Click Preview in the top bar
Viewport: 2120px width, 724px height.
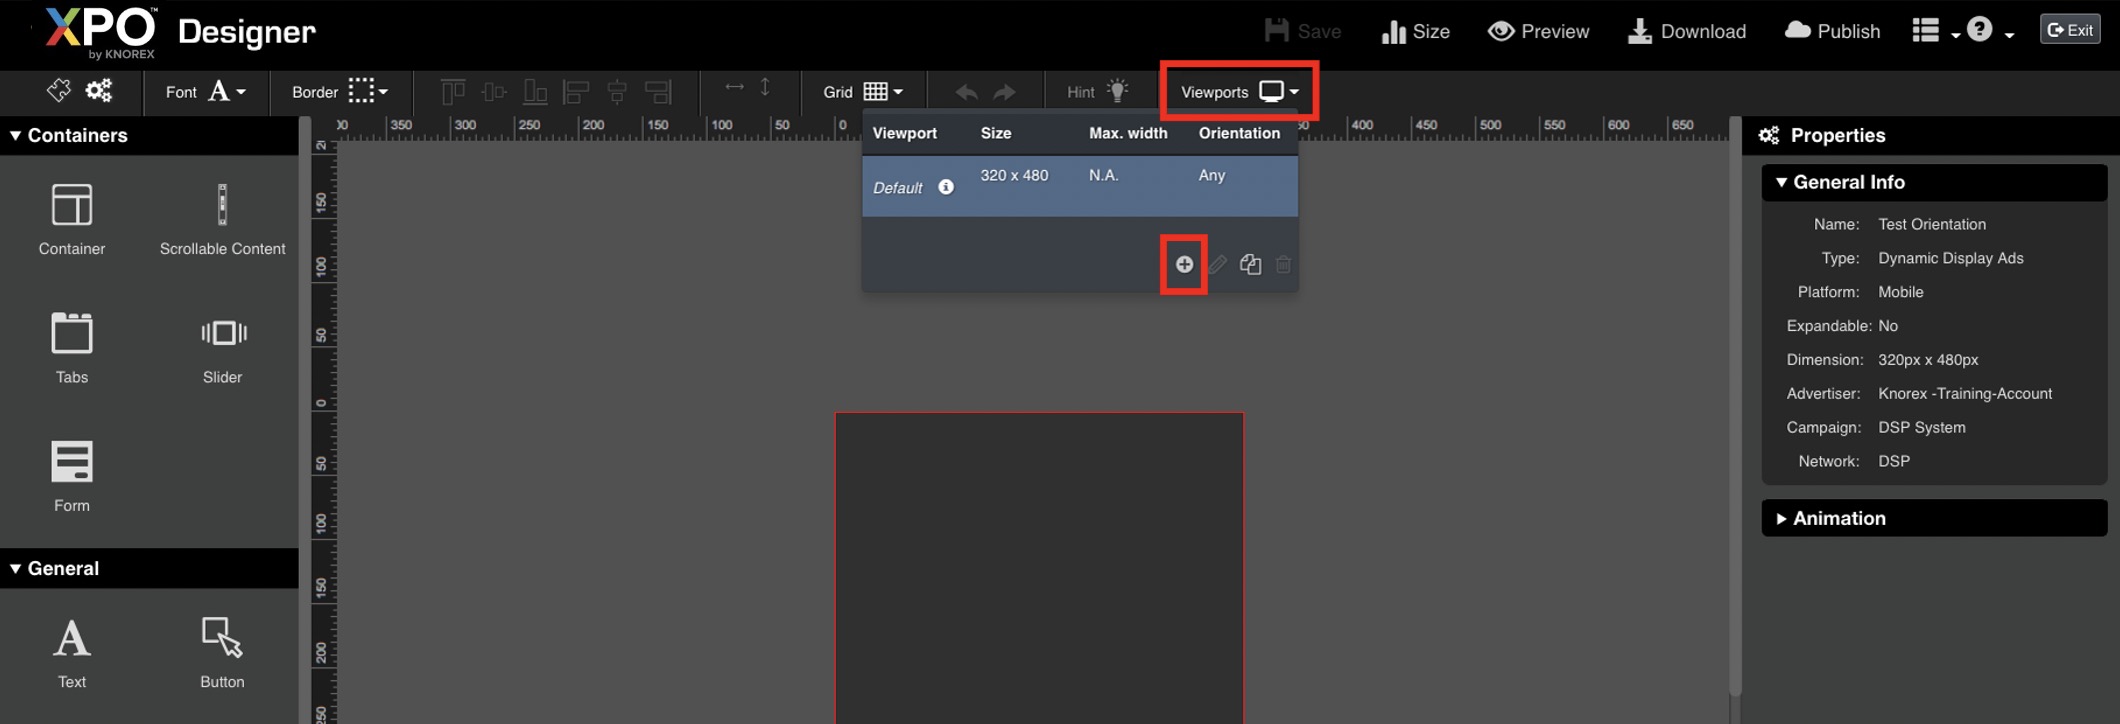[1538, 31]
